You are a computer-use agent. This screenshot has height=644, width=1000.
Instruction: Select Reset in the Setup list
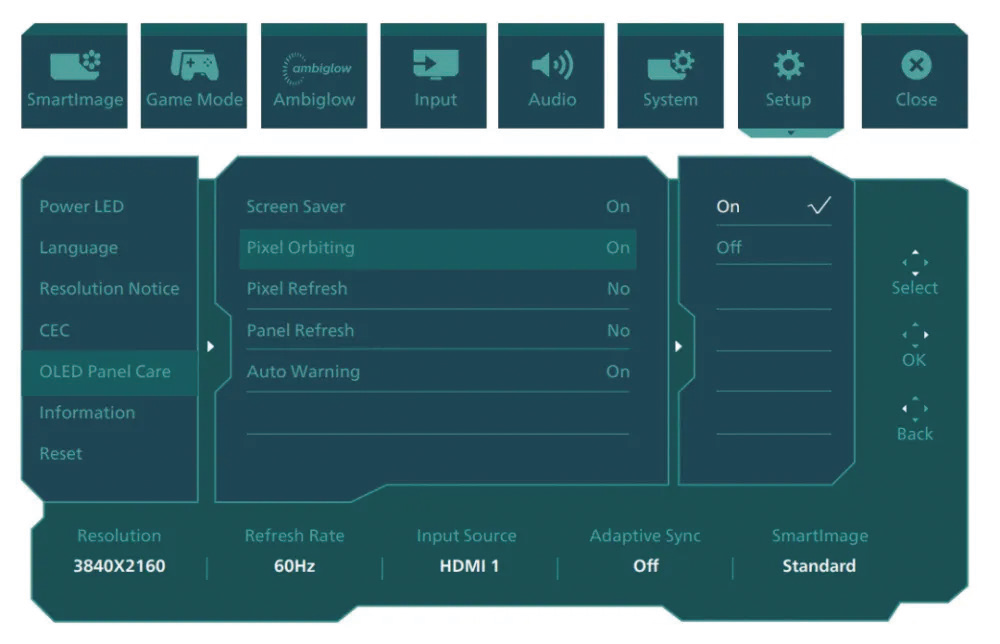pyautogui.click(x=61, y=454)
